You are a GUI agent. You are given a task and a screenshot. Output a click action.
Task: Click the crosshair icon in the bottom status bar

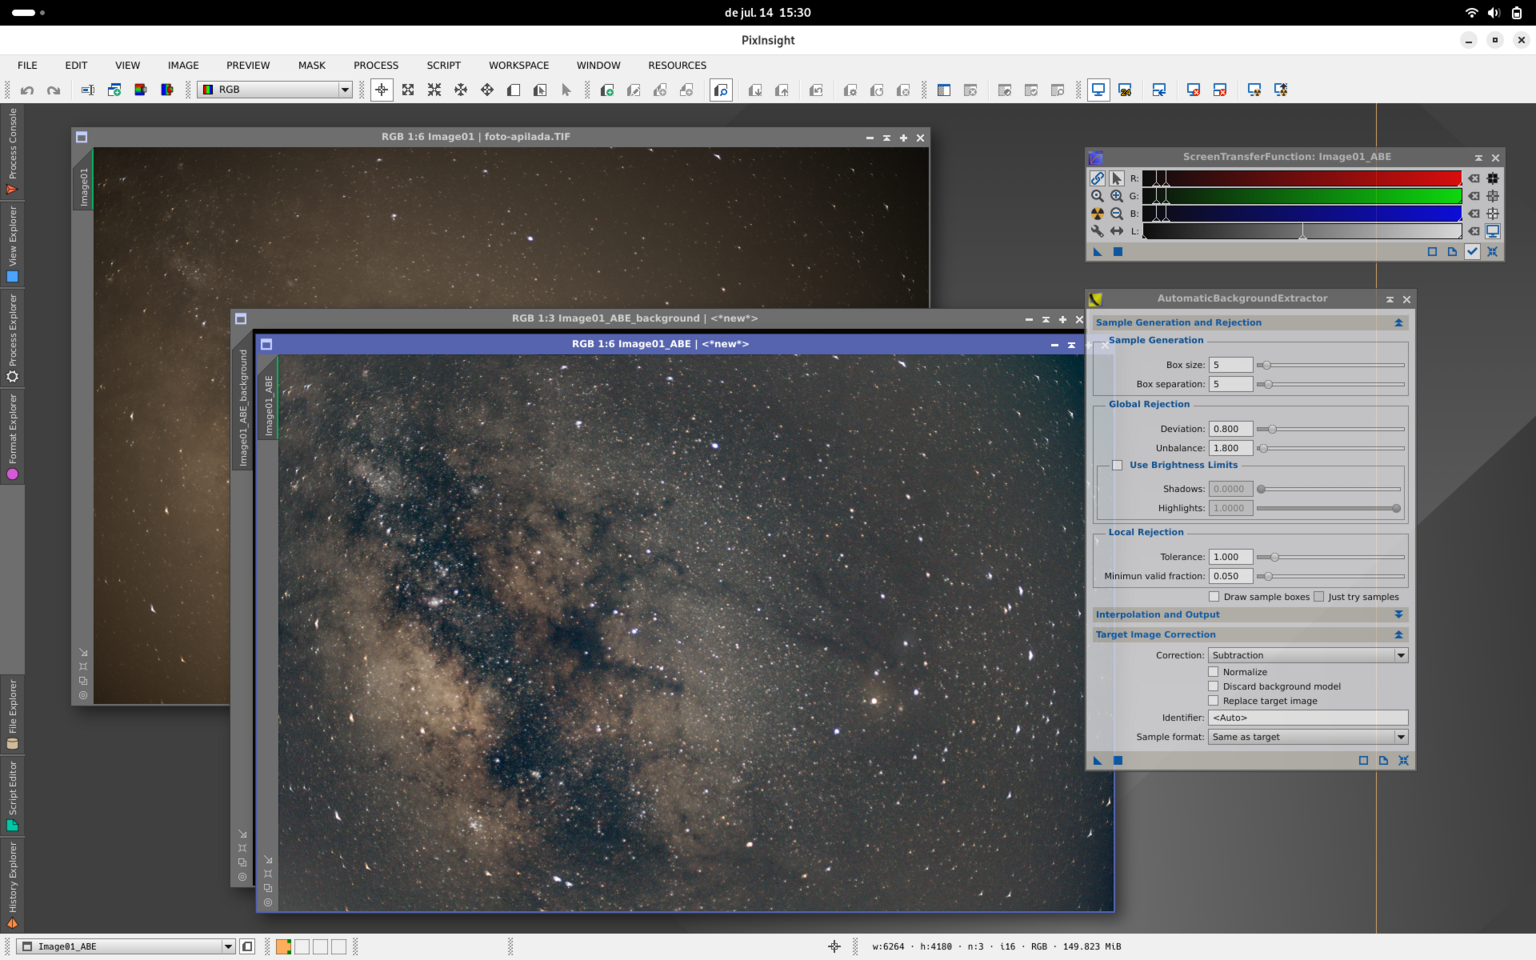(x=834, y=946)
